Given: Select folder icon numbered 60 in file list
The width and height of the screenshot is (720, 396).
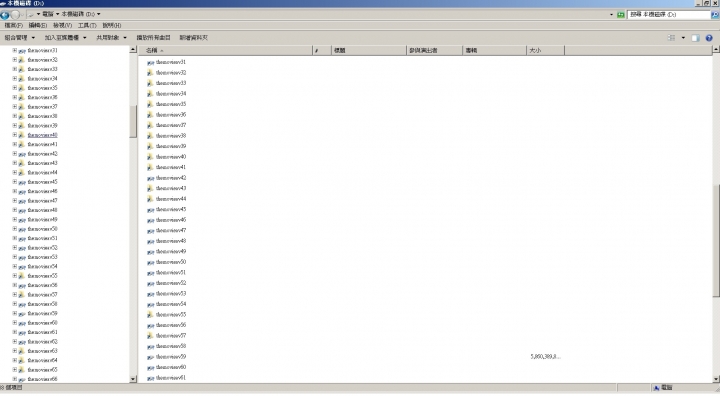Looking at the screenshot, I should pos(150,368).
